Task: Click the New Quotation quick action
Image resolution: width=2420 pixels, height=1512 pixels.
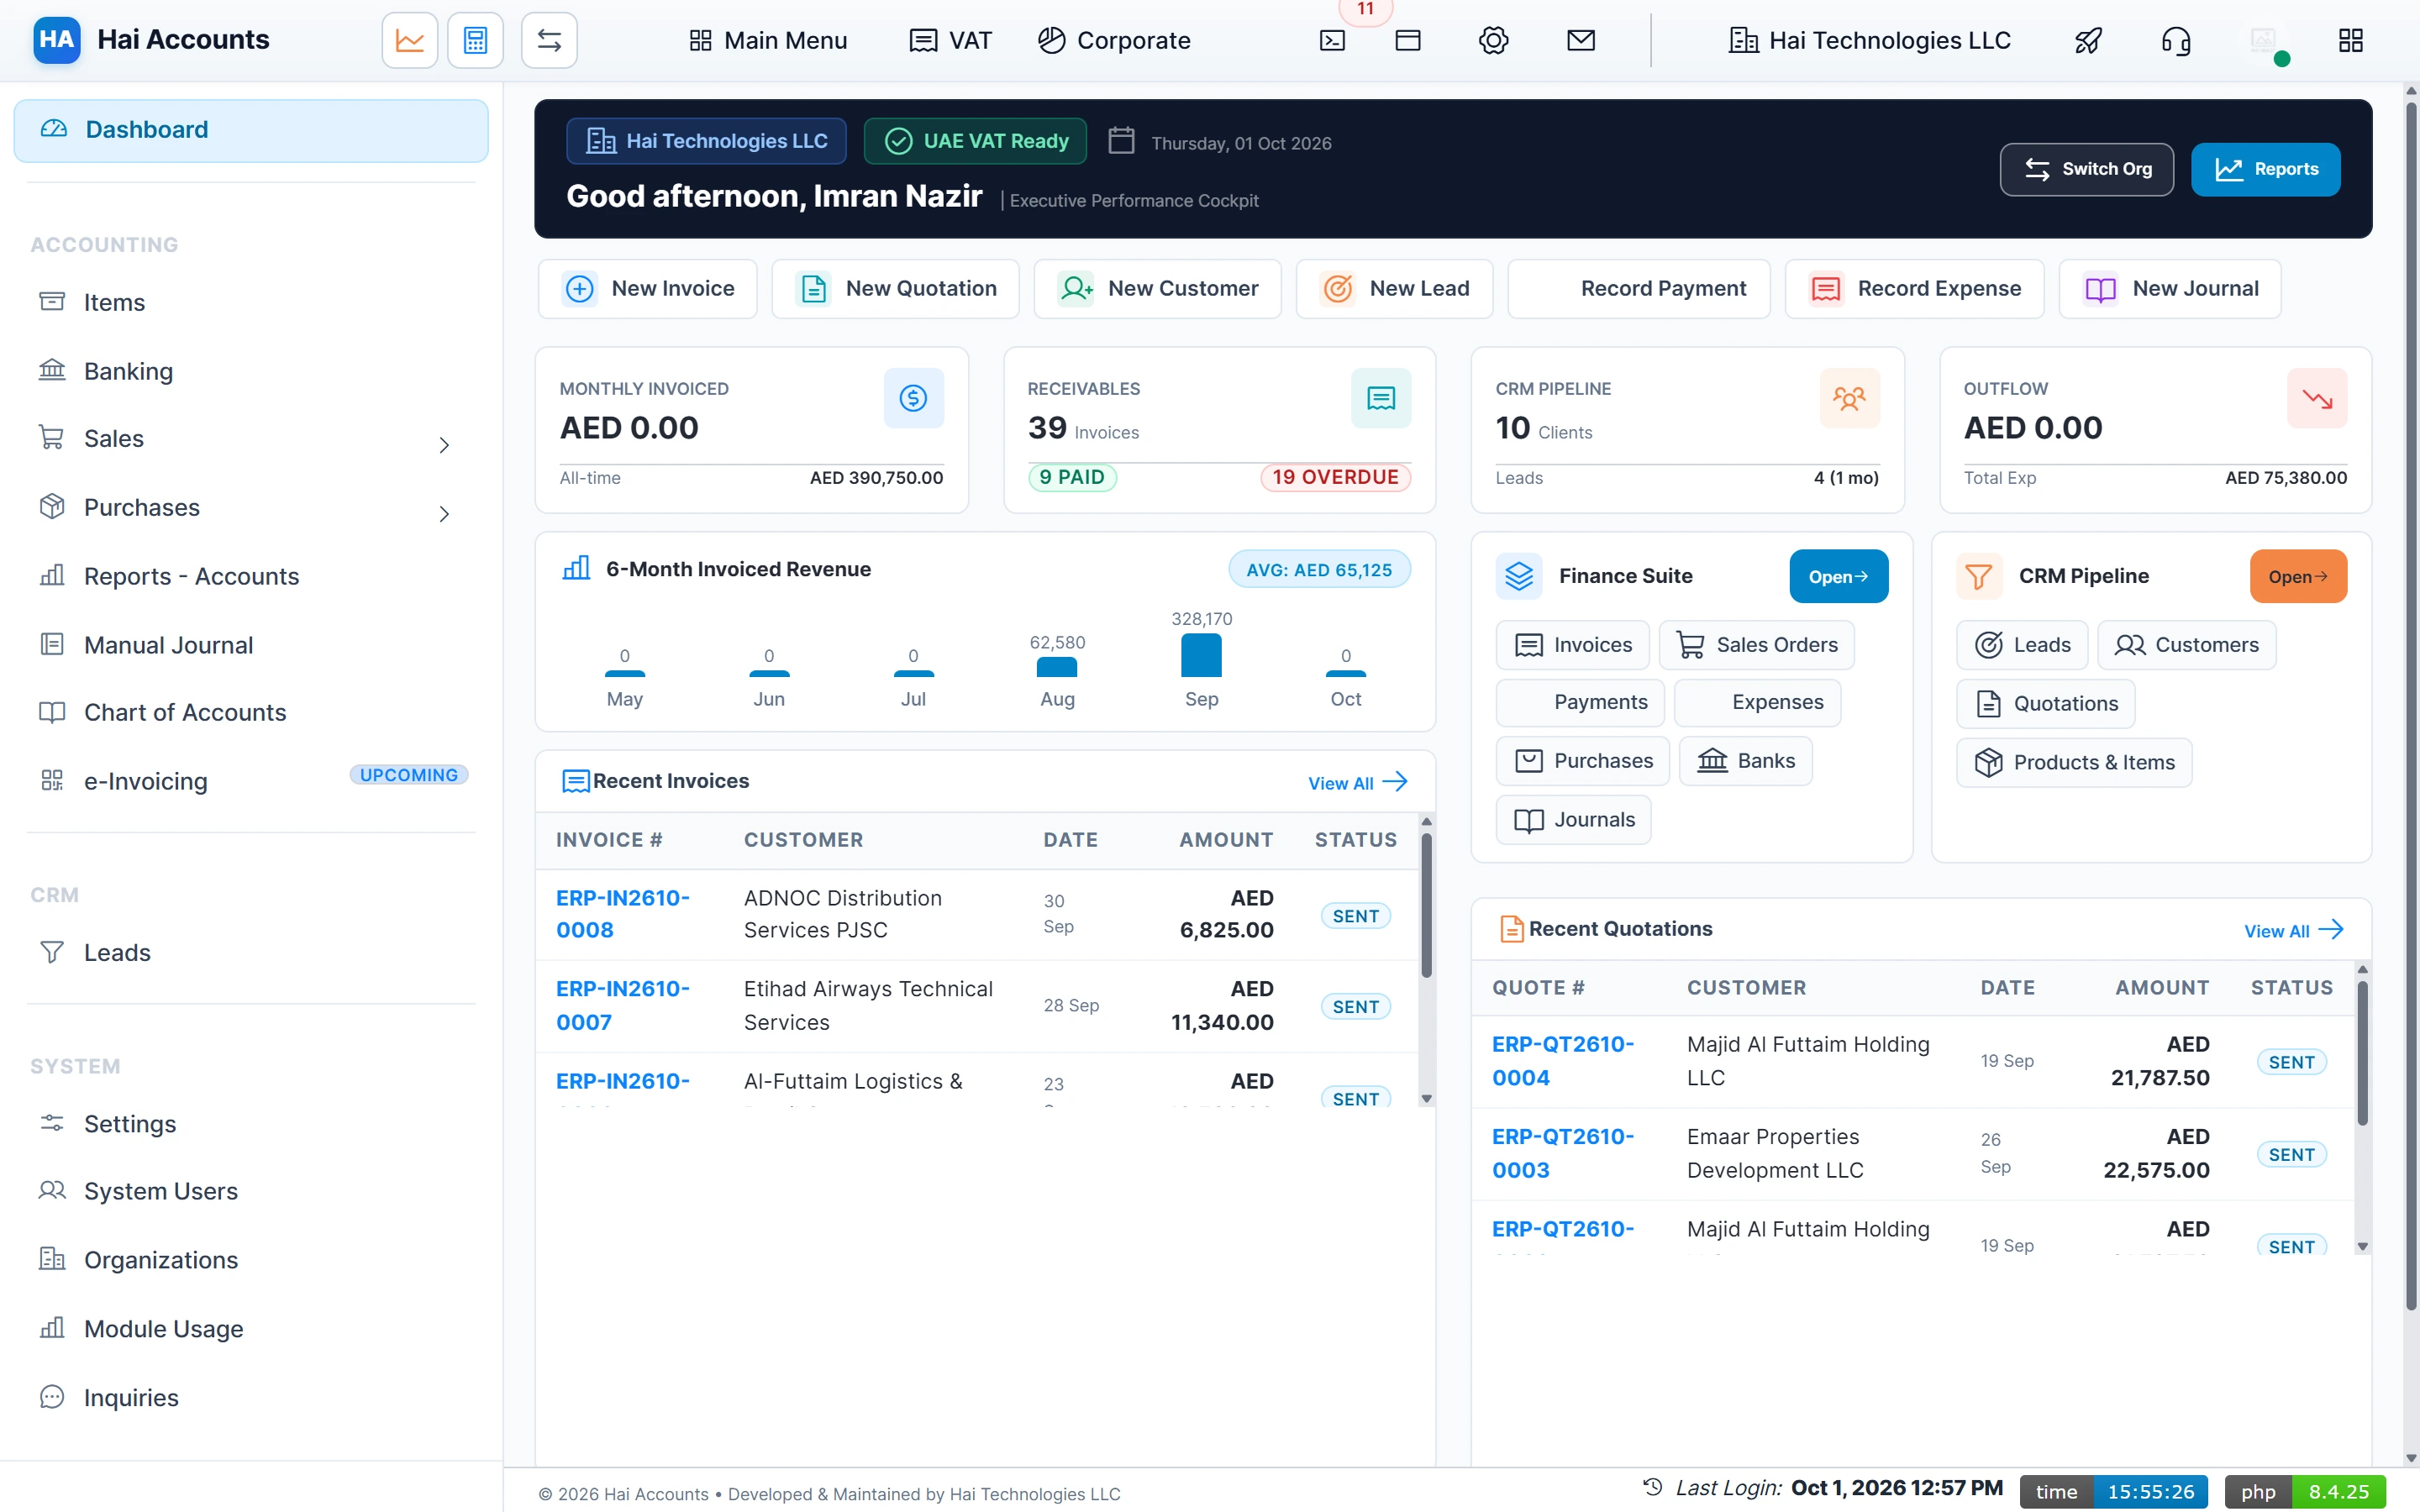Action: [x=895, y=289]
